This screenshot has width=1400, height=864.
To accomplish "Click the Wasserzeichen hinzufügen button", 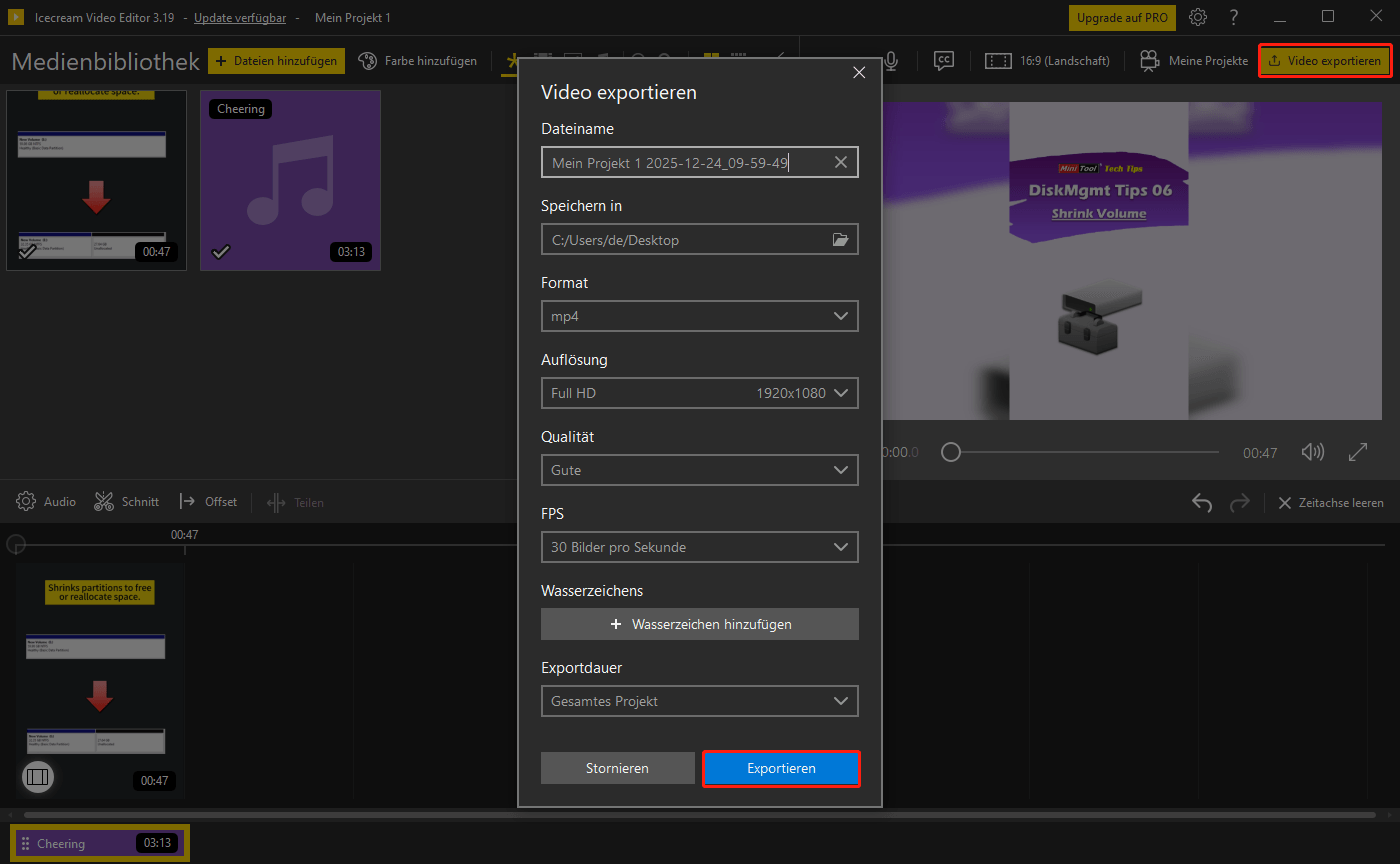I will coord(699,623).
